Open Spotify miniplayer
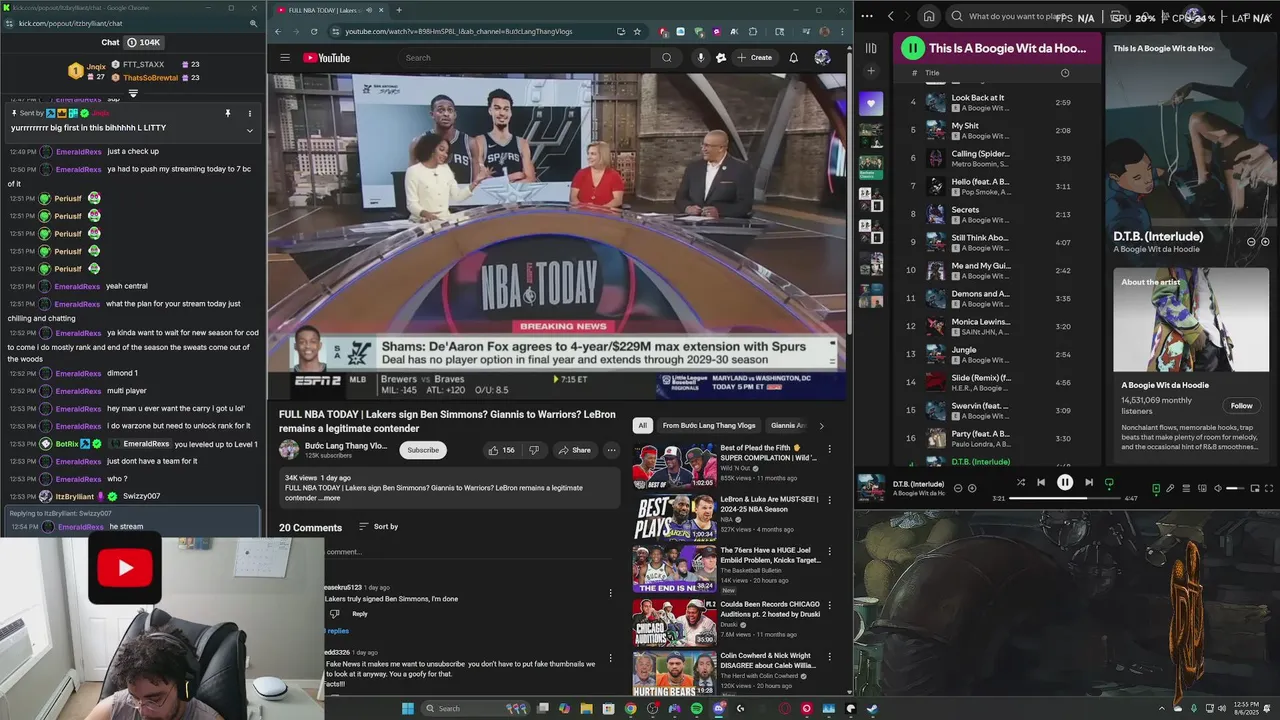Viewport: 1280px width, 720px height. click(1256, 489)
